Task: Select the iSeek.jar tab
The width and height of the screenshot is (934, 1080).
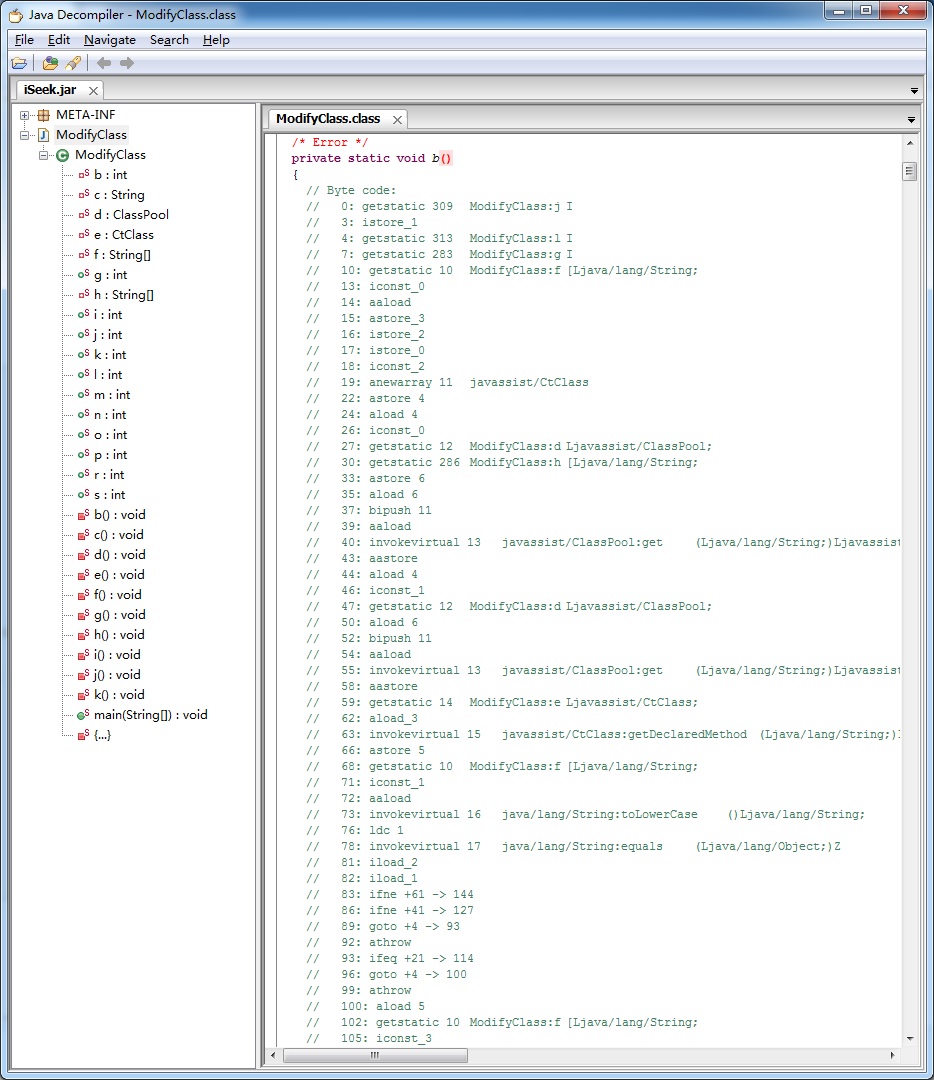Action: [x=50, y=90]
